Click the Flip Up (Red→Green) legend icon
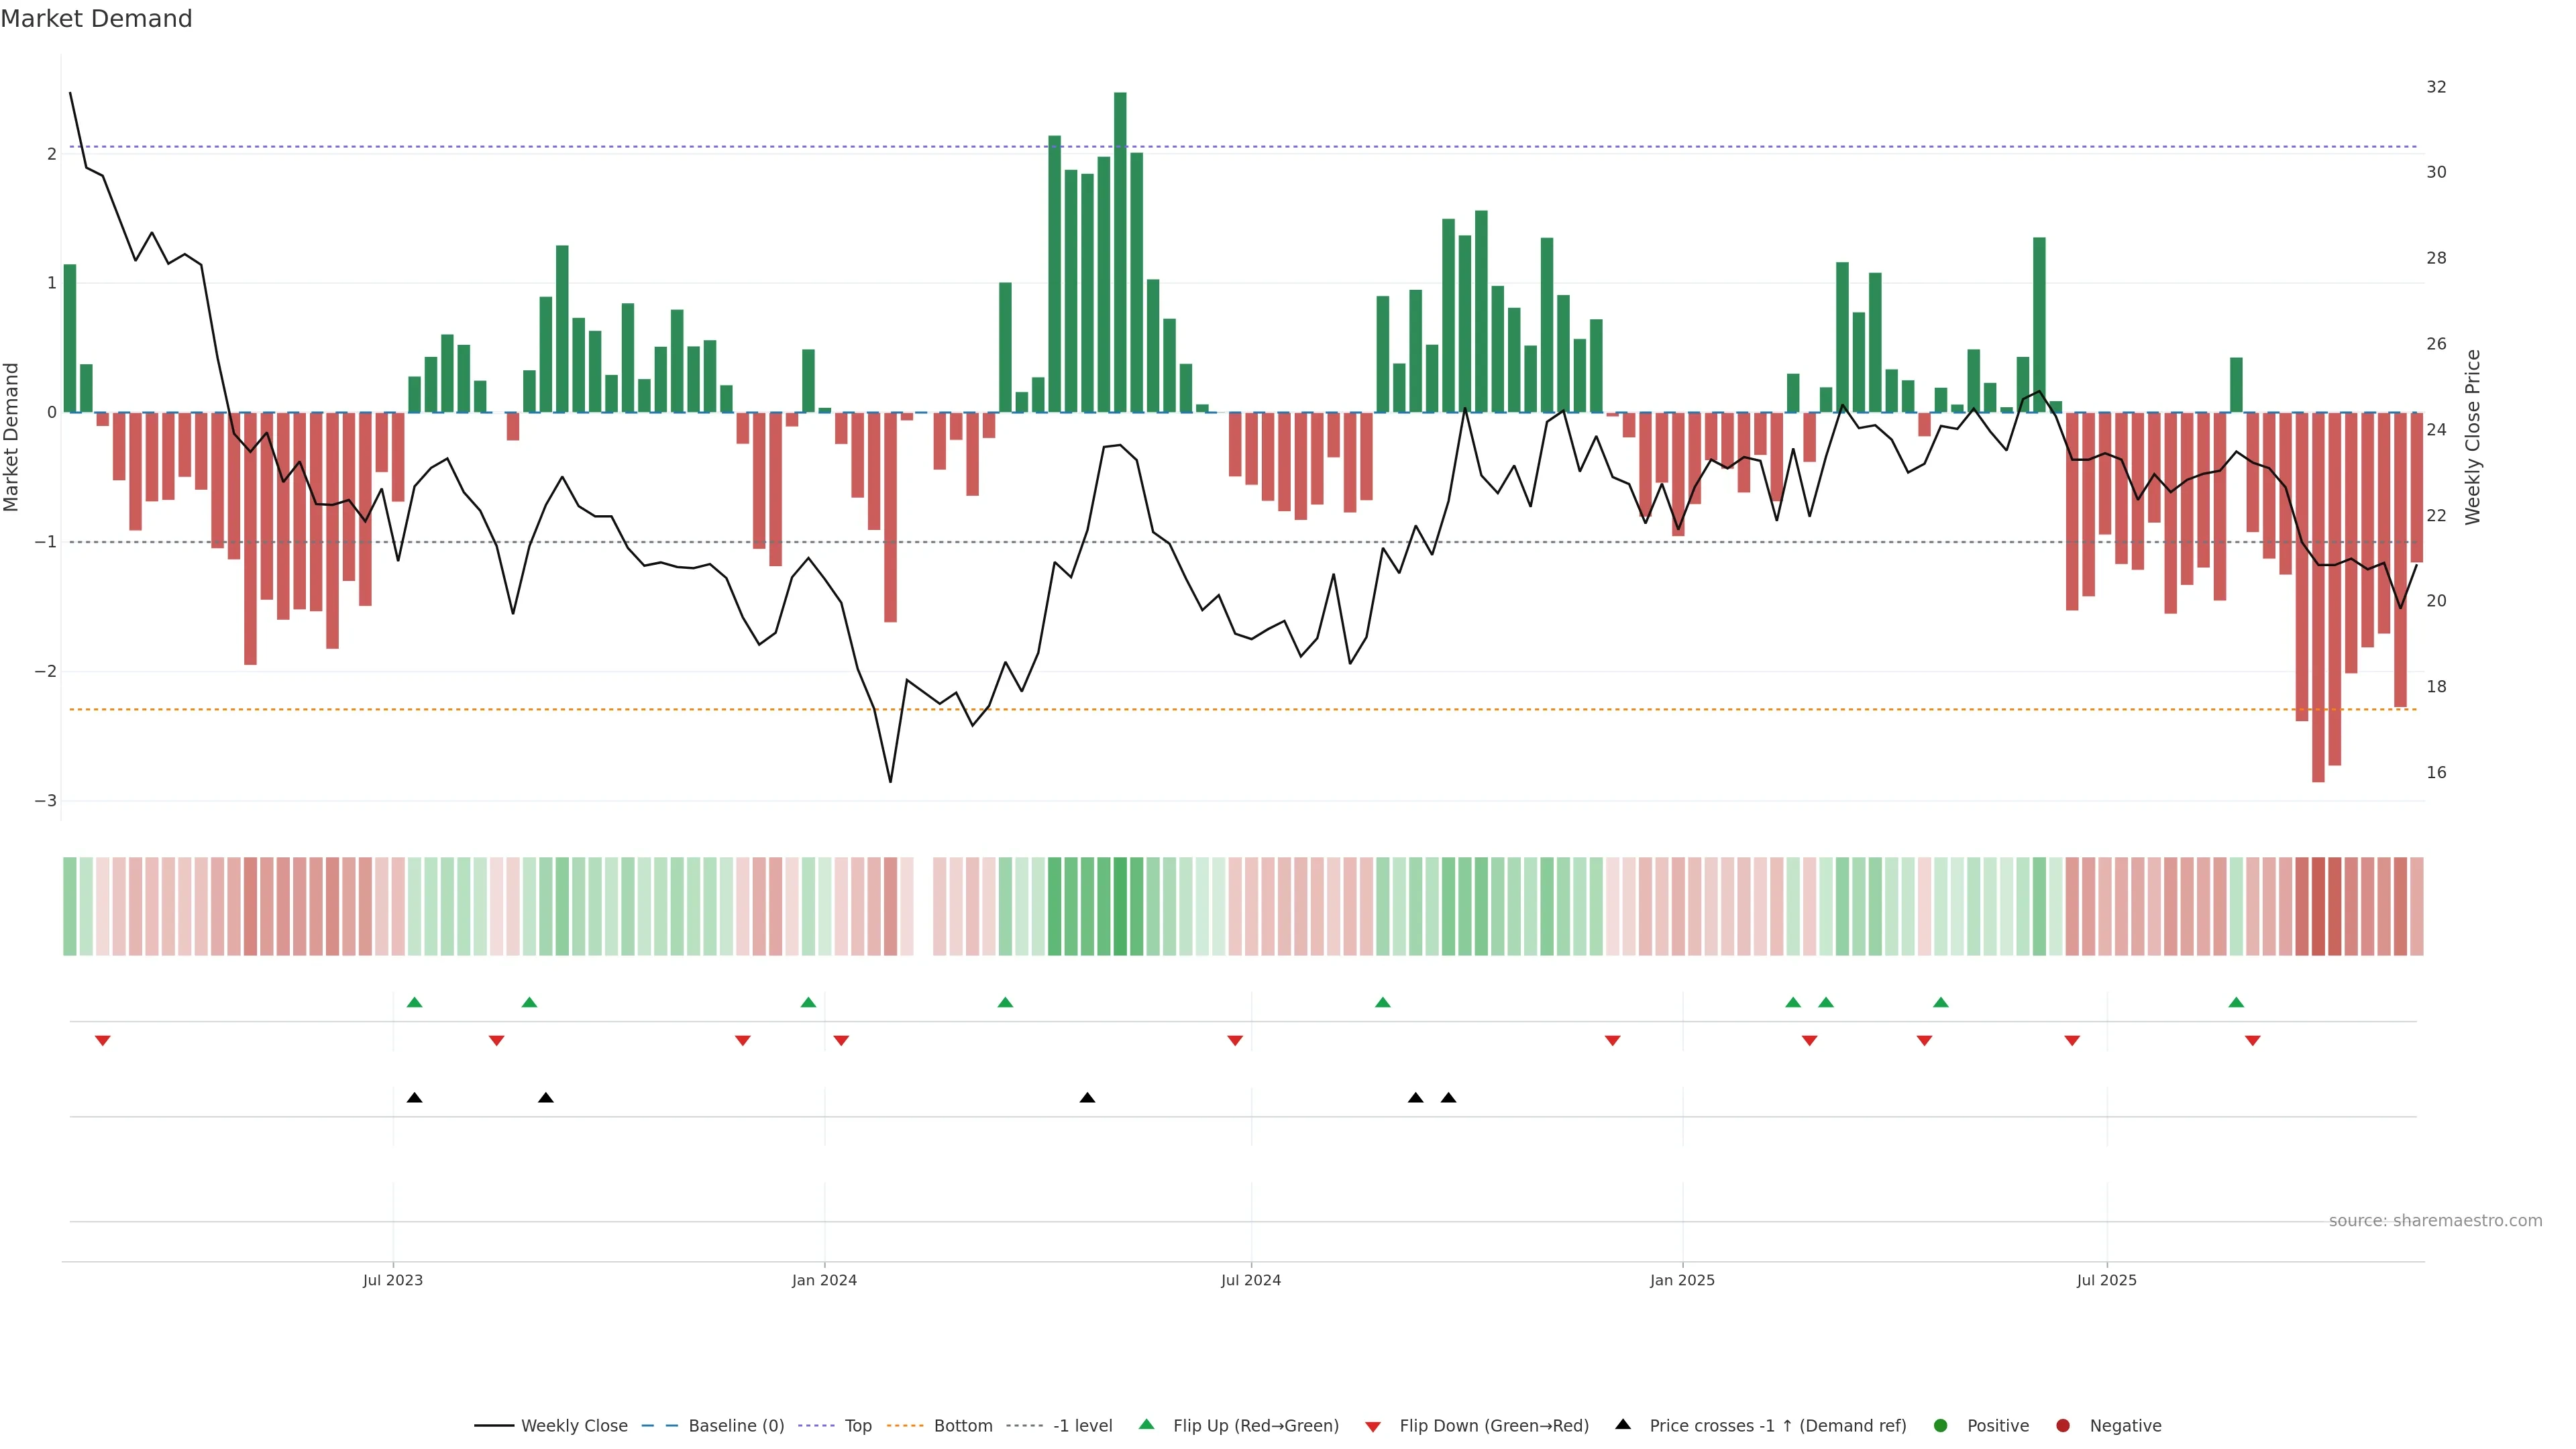The height and width of the screenshot is (1449, 2576). [1147, 1424]
